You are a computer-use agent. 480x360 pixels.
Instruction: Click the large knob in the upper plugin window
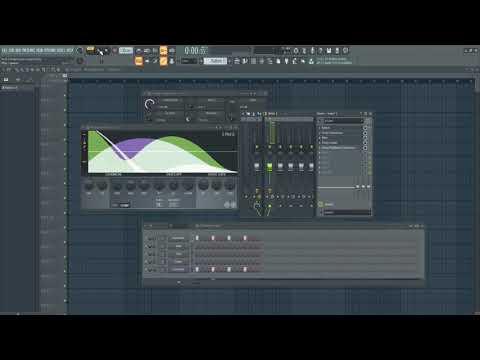tap(150, 104)
